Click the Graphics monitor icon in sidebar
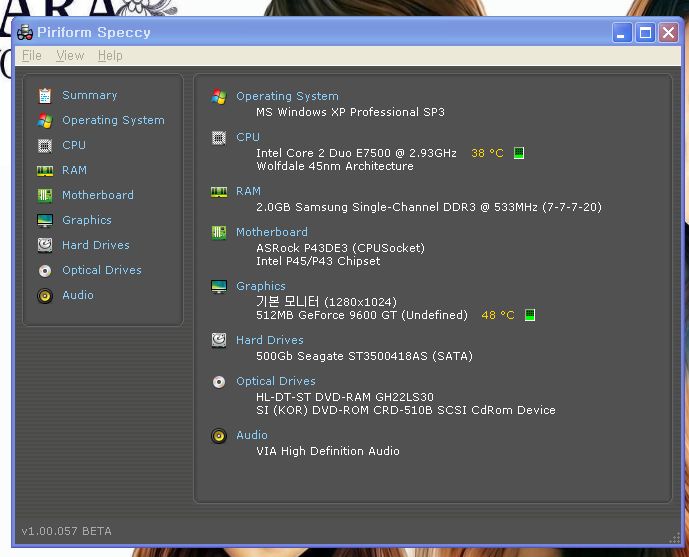 45,220
